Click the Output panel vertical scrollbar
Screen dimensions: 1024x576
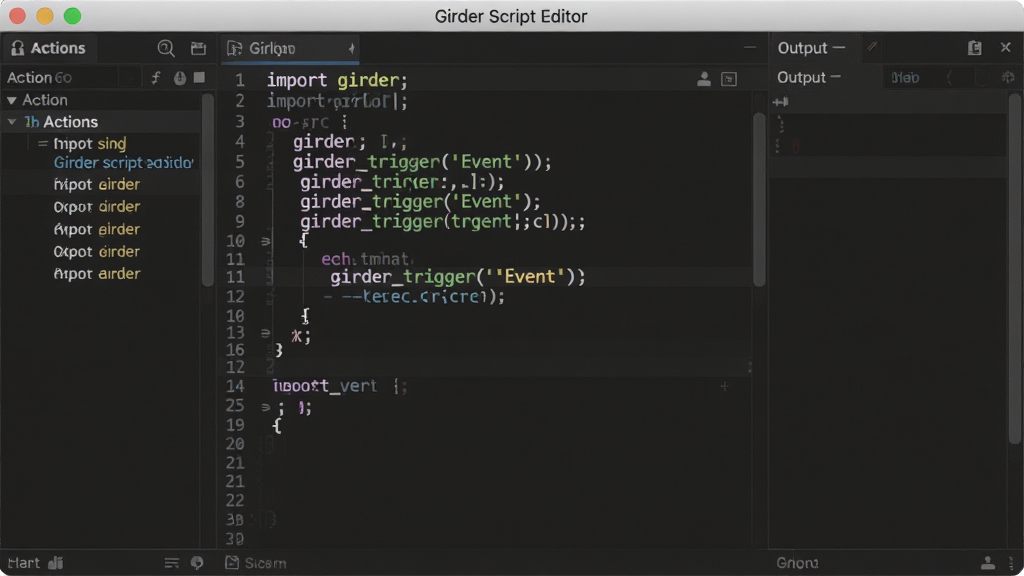coord(1014,269)
